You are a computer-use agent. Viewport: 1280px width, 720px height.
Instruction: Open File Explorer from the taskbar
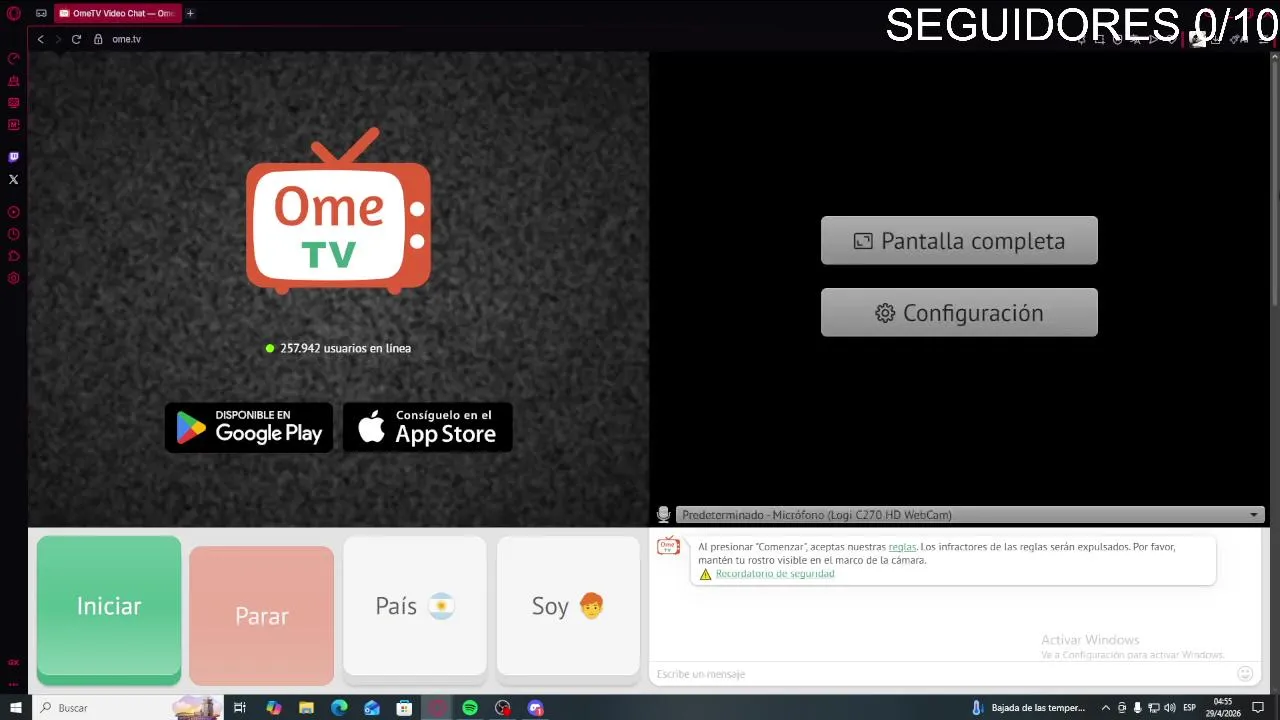[306, 708]
